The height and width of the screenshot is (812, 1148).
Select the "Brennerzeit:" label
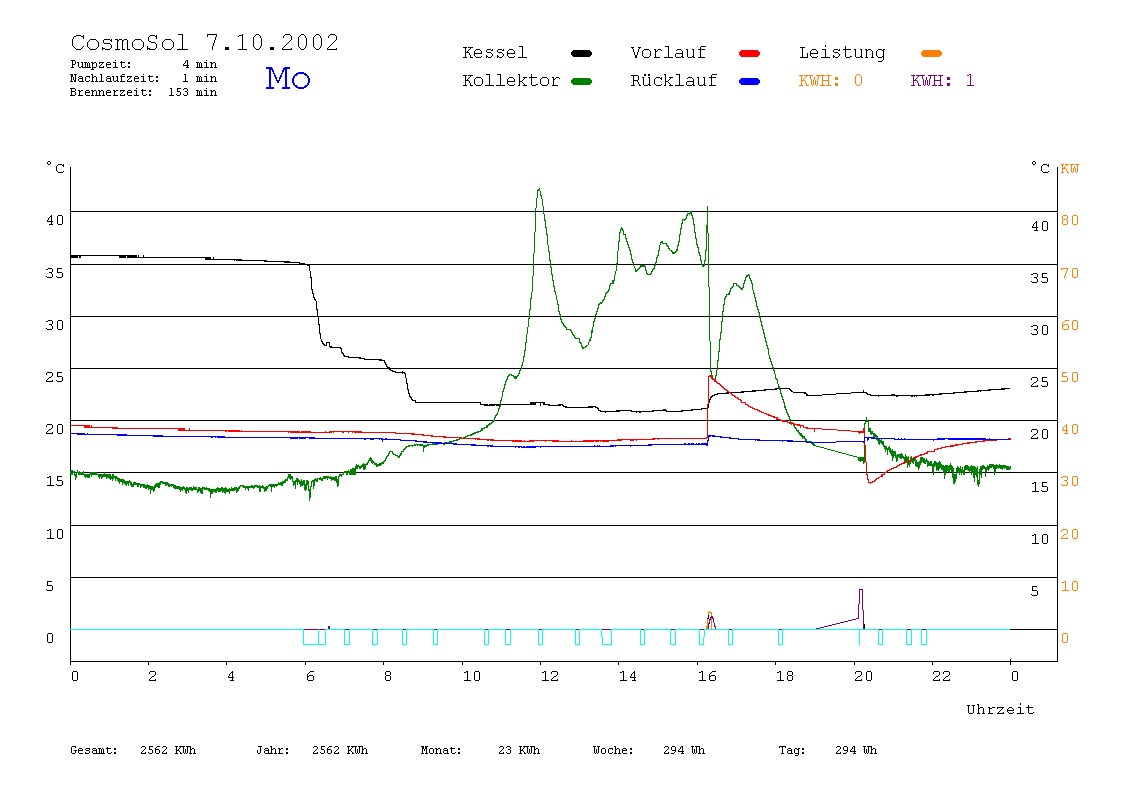111,92
